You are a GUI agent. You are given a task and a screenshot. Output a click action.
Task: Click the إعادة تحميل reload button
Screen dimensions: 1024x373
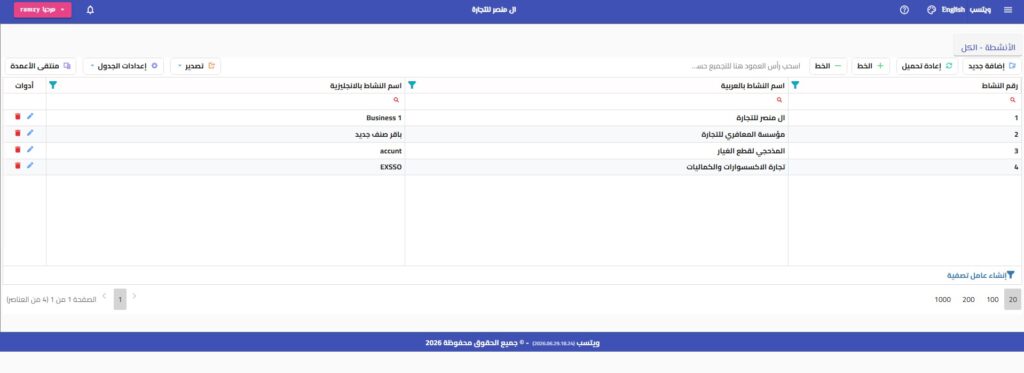tap(927, 66)
